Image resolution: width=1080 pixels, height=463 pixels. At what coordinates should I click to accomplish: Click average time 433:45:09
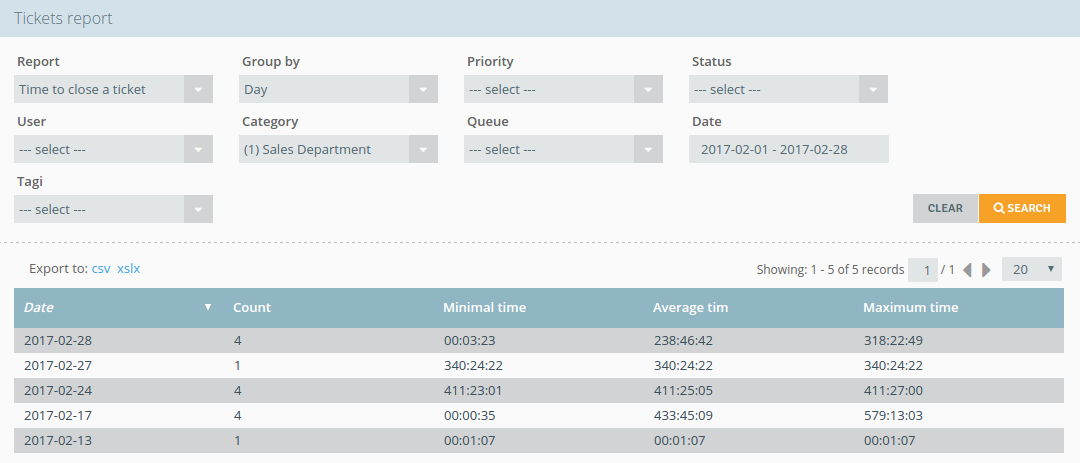click(683, 416)
